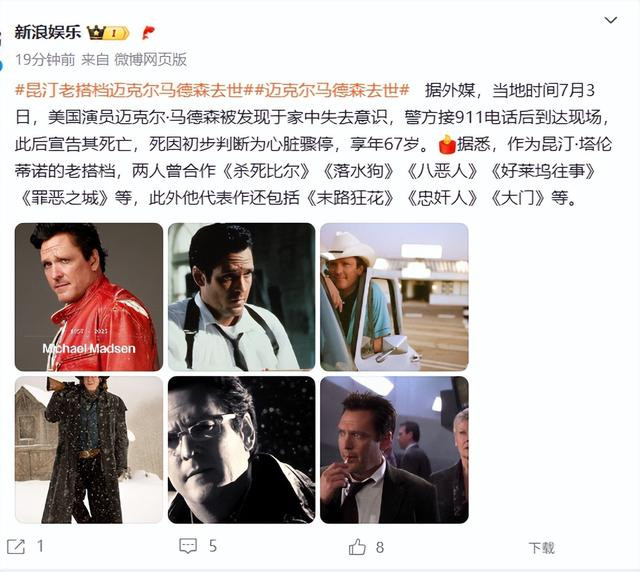Click the 19分钟前 timestamp
640x572 pixels.
tap(45, 60)
